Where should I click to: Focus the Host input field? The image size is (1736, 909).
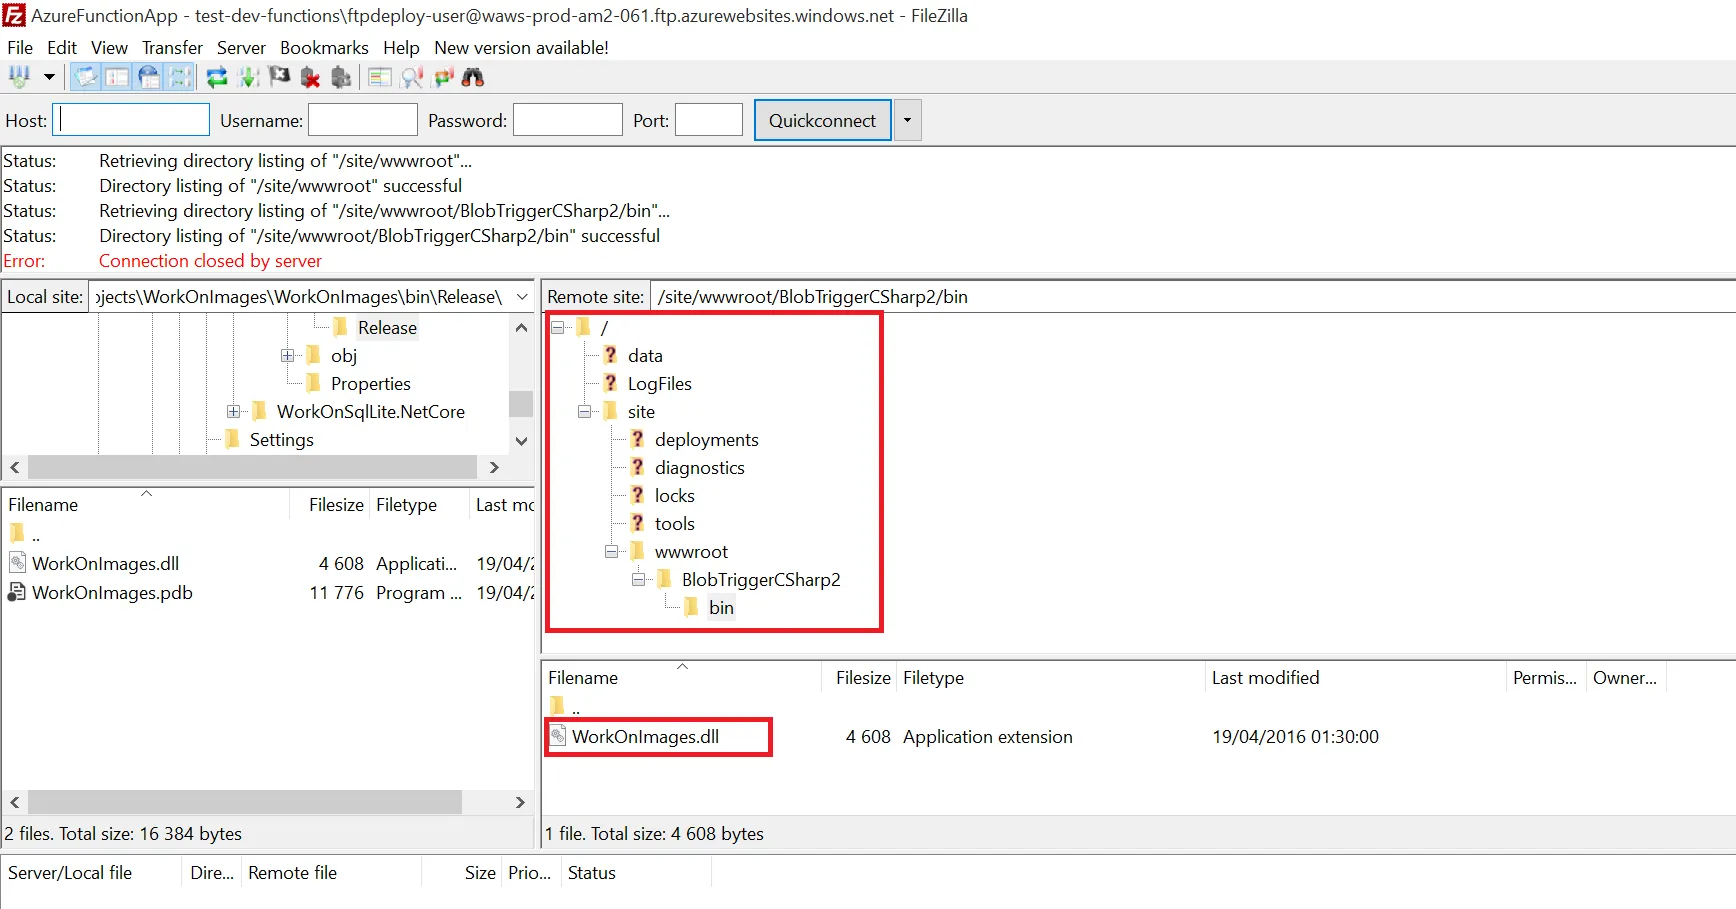click(x=131, y=120)
